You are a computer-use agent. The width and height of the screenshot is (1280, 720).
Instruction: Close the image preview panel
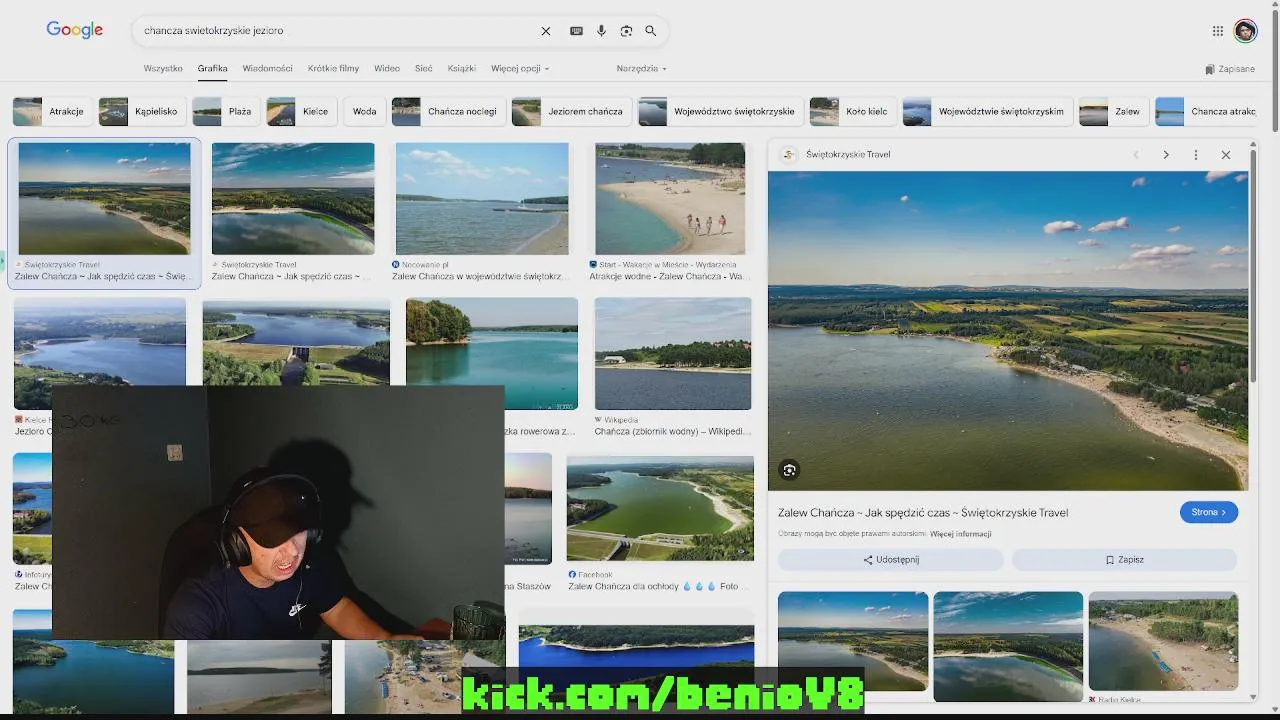pos(1226,155)
